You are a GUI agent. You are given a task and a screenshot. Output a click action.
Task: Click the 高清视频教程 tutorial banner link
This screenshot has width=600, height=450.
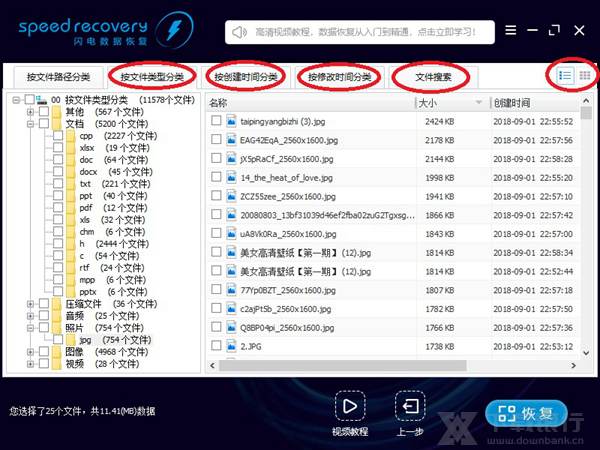(370, 32)
